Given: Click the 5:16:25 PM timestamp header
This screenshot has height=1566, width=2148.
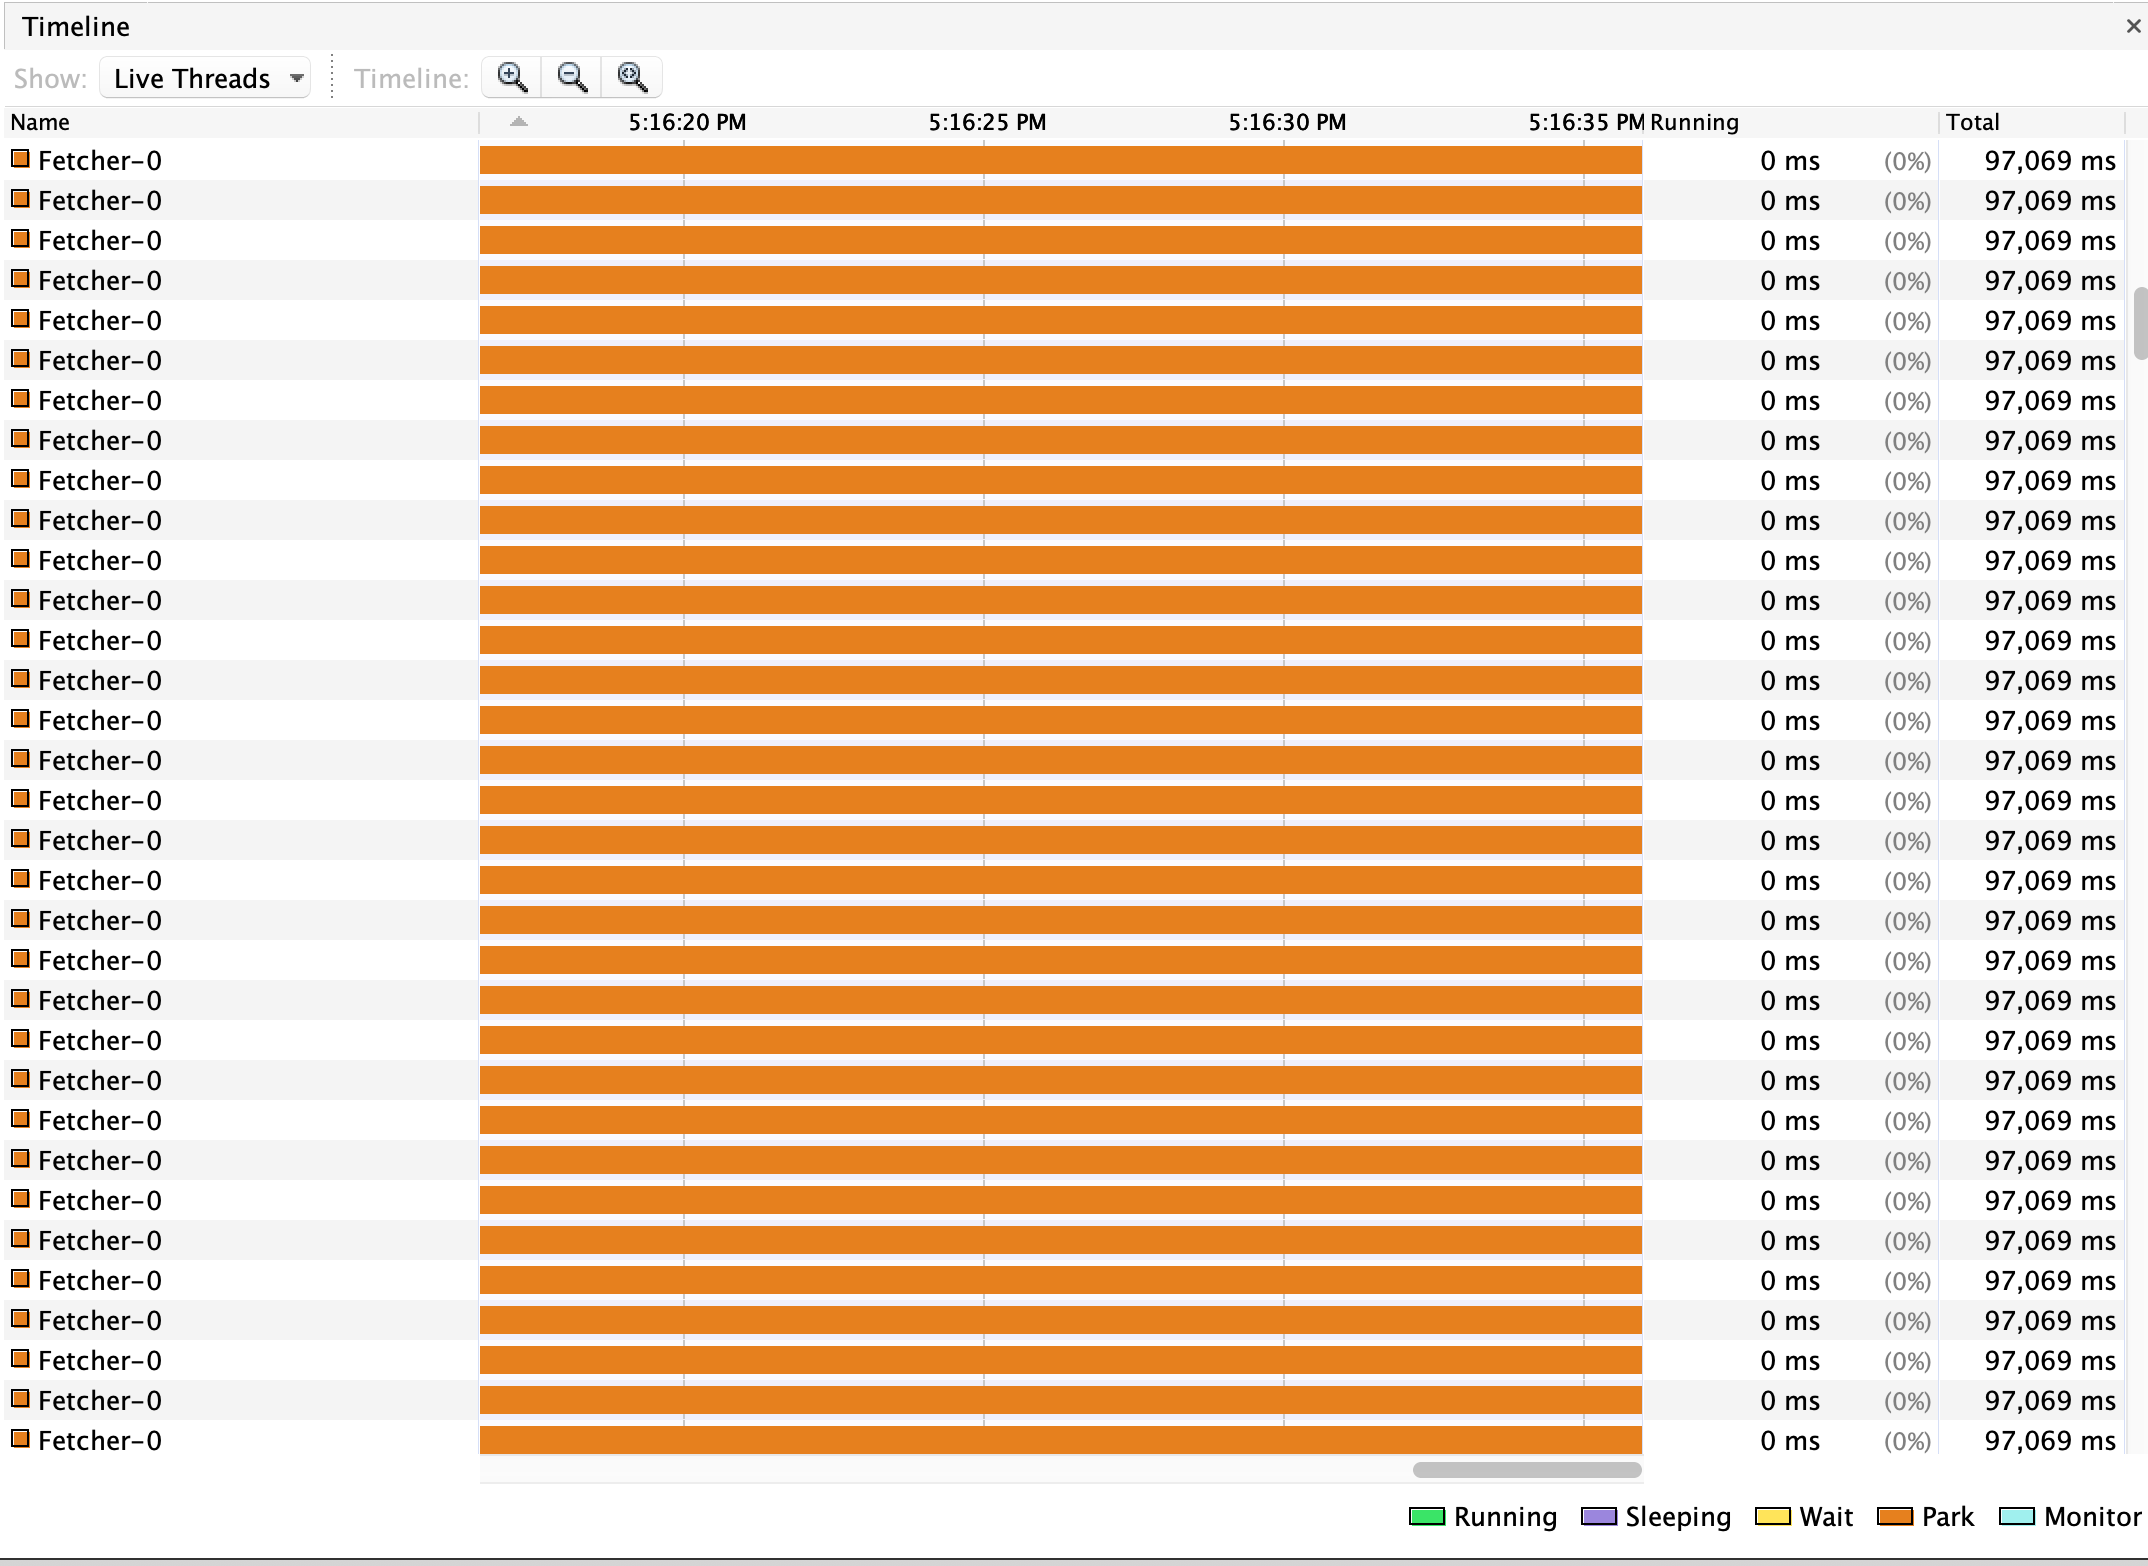Looking at the screenshot, I should (986, 121).
